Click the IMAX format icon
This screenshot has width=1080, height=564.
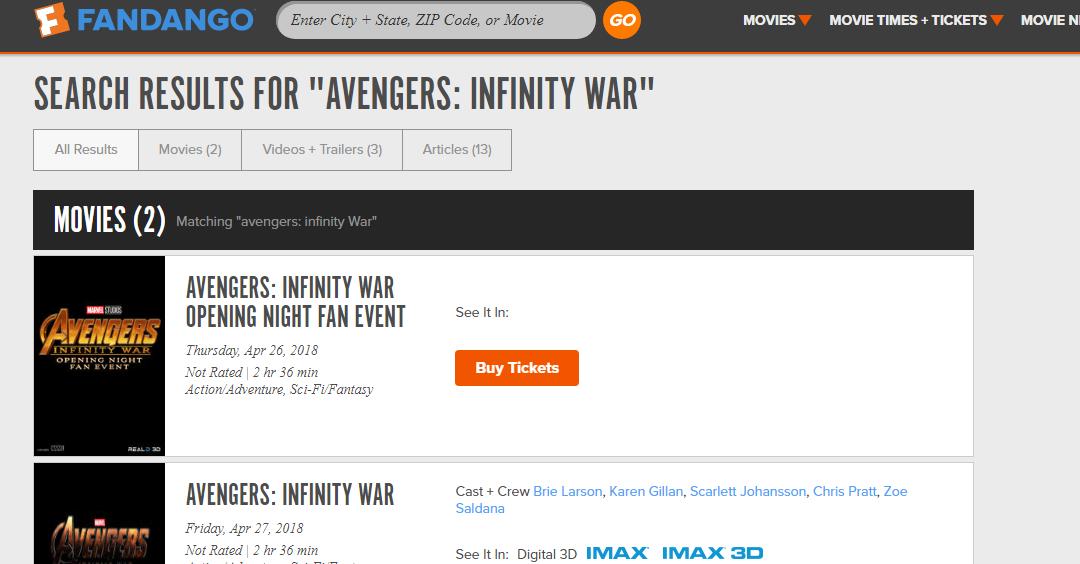point(617,553)
